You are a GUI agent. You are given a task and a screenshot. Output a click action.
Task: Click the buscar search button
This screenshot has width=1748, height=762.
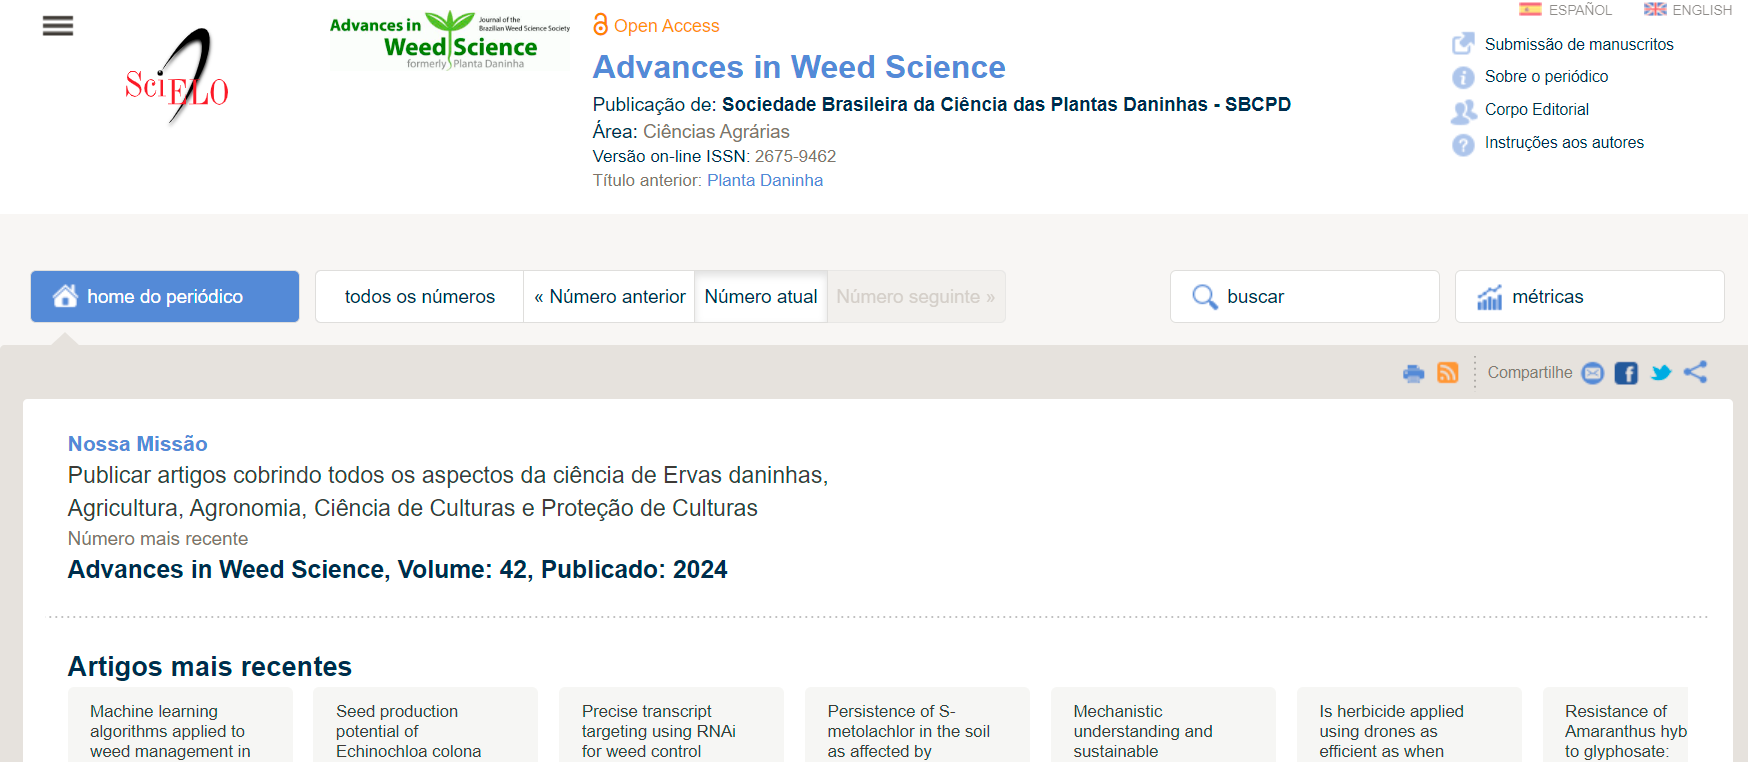(1305, 297)
